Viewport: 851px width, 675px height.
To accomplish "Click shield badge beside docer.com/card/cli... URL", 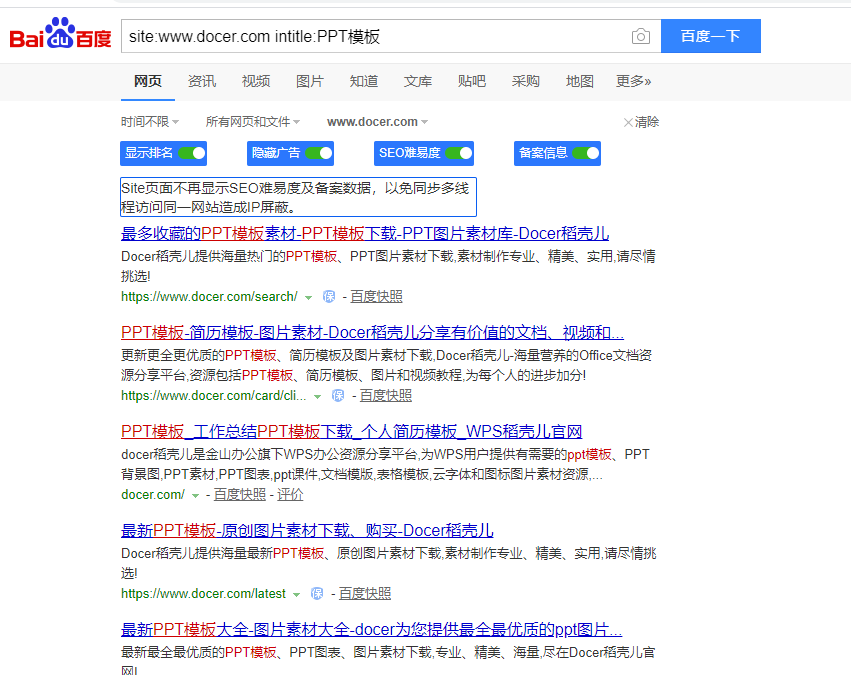I will pos(338,396).
